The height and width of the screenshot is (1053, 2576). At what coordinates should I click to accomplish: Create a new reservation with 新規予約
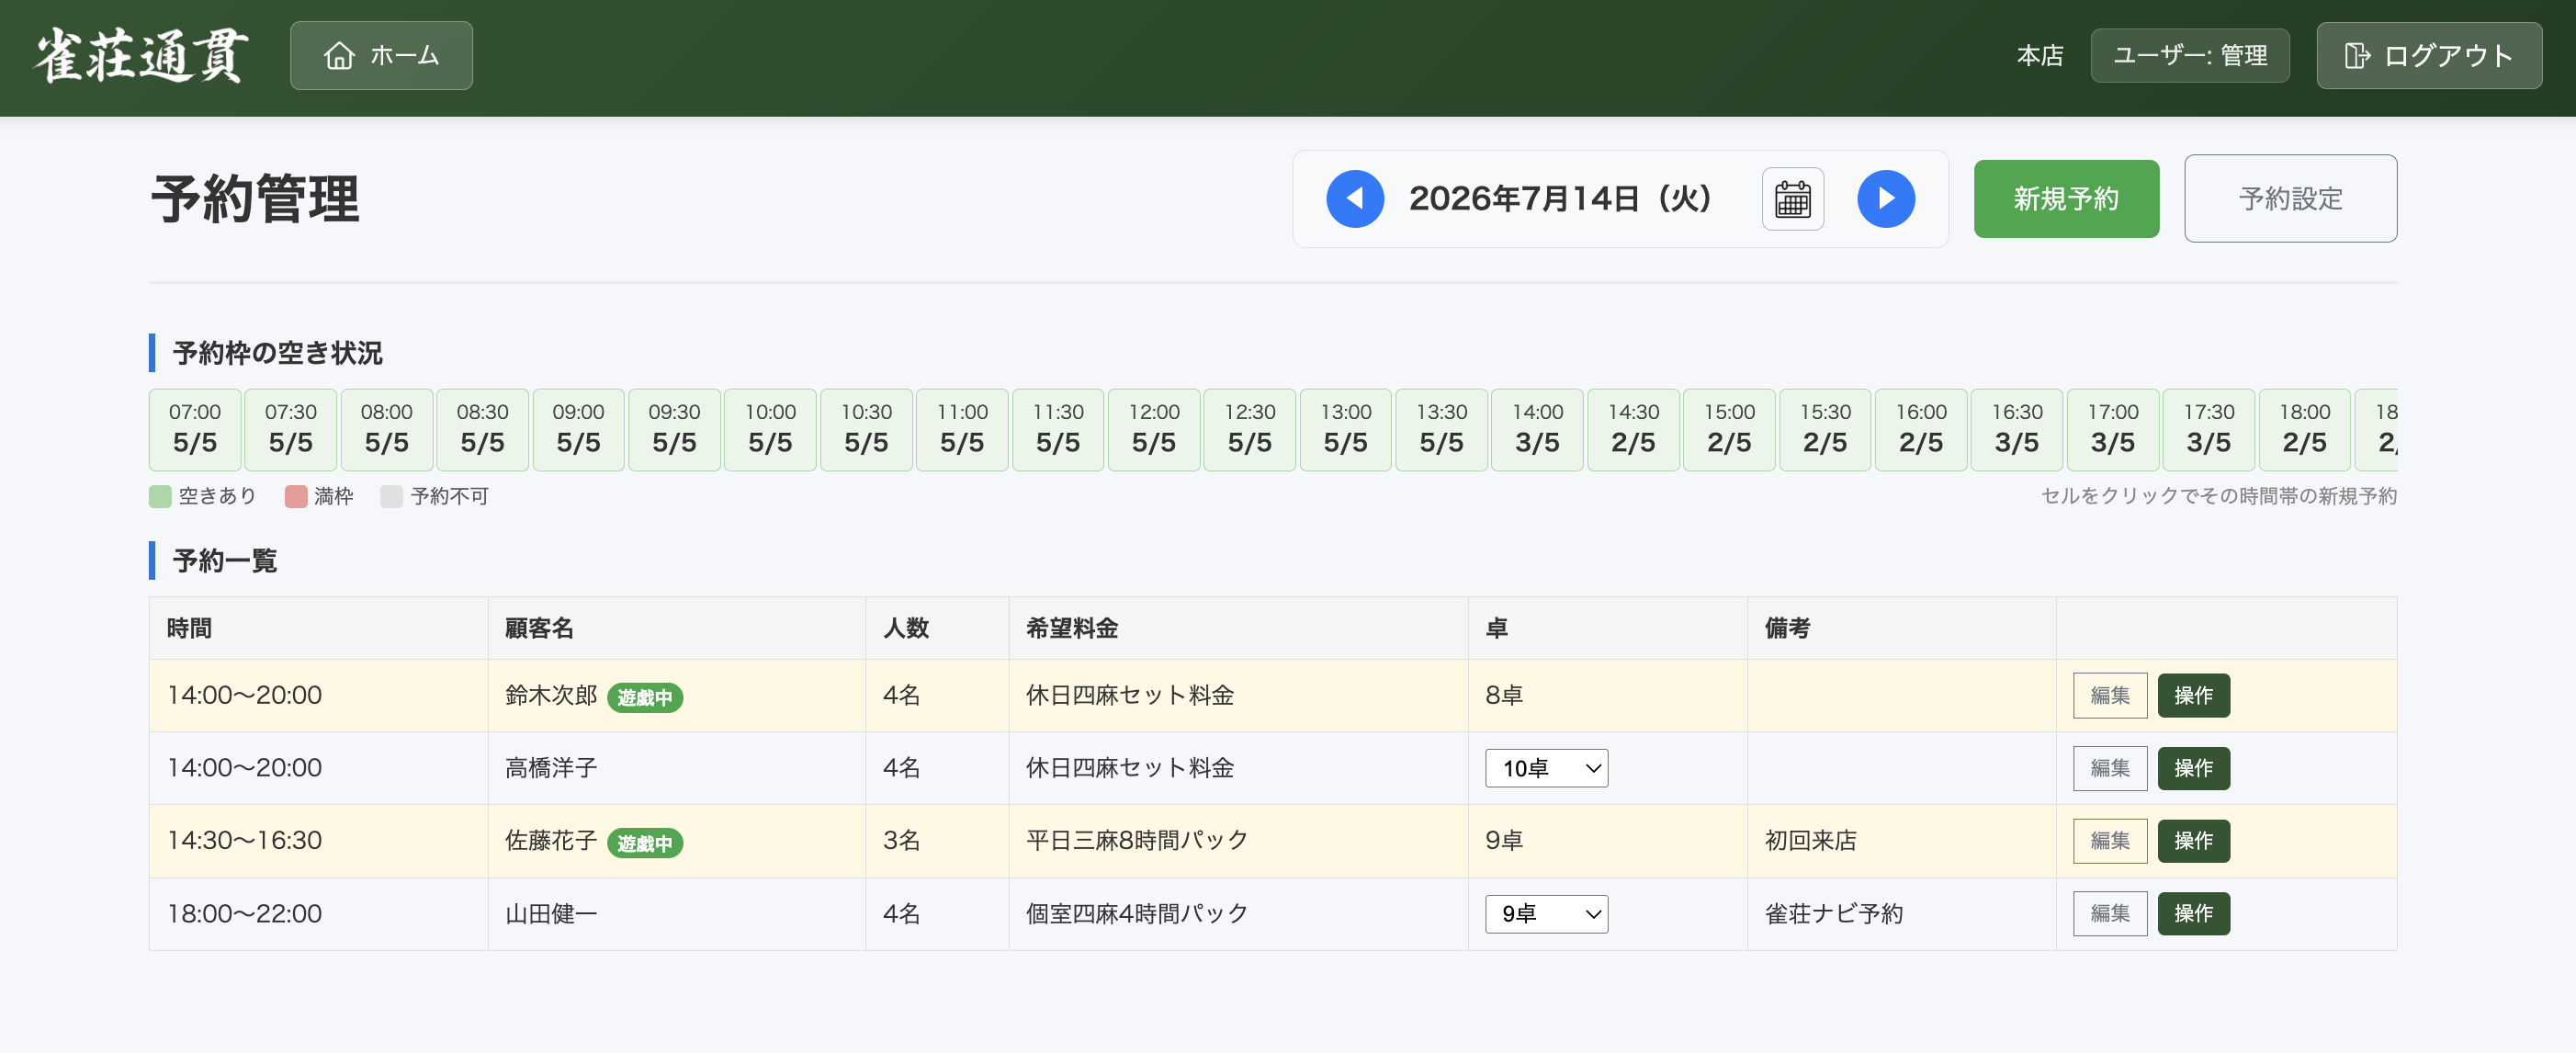click(x=2066, y=199)
